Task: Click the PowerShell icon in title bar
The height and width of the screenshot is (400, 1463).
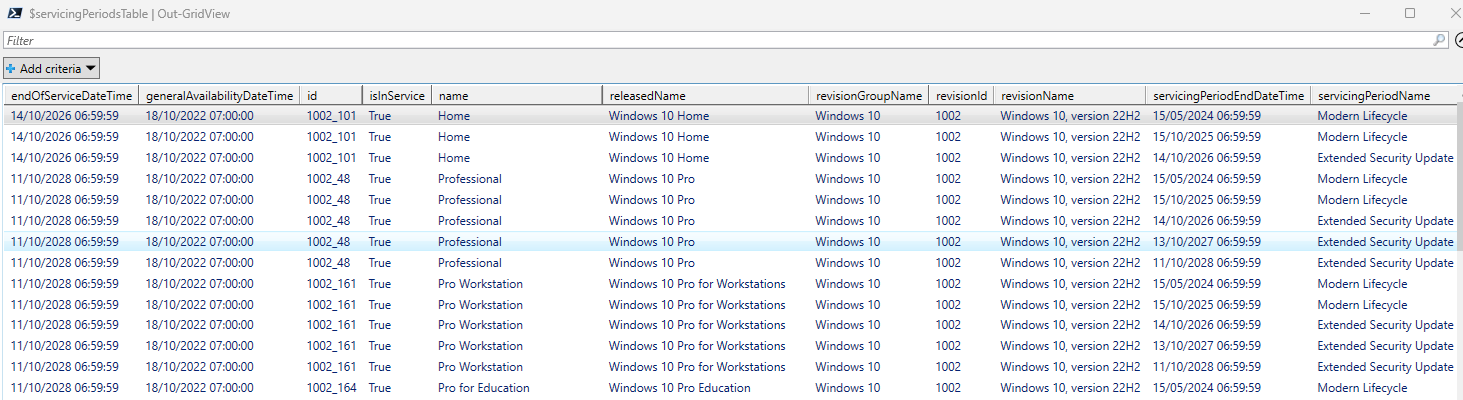Action: (11, 13)
